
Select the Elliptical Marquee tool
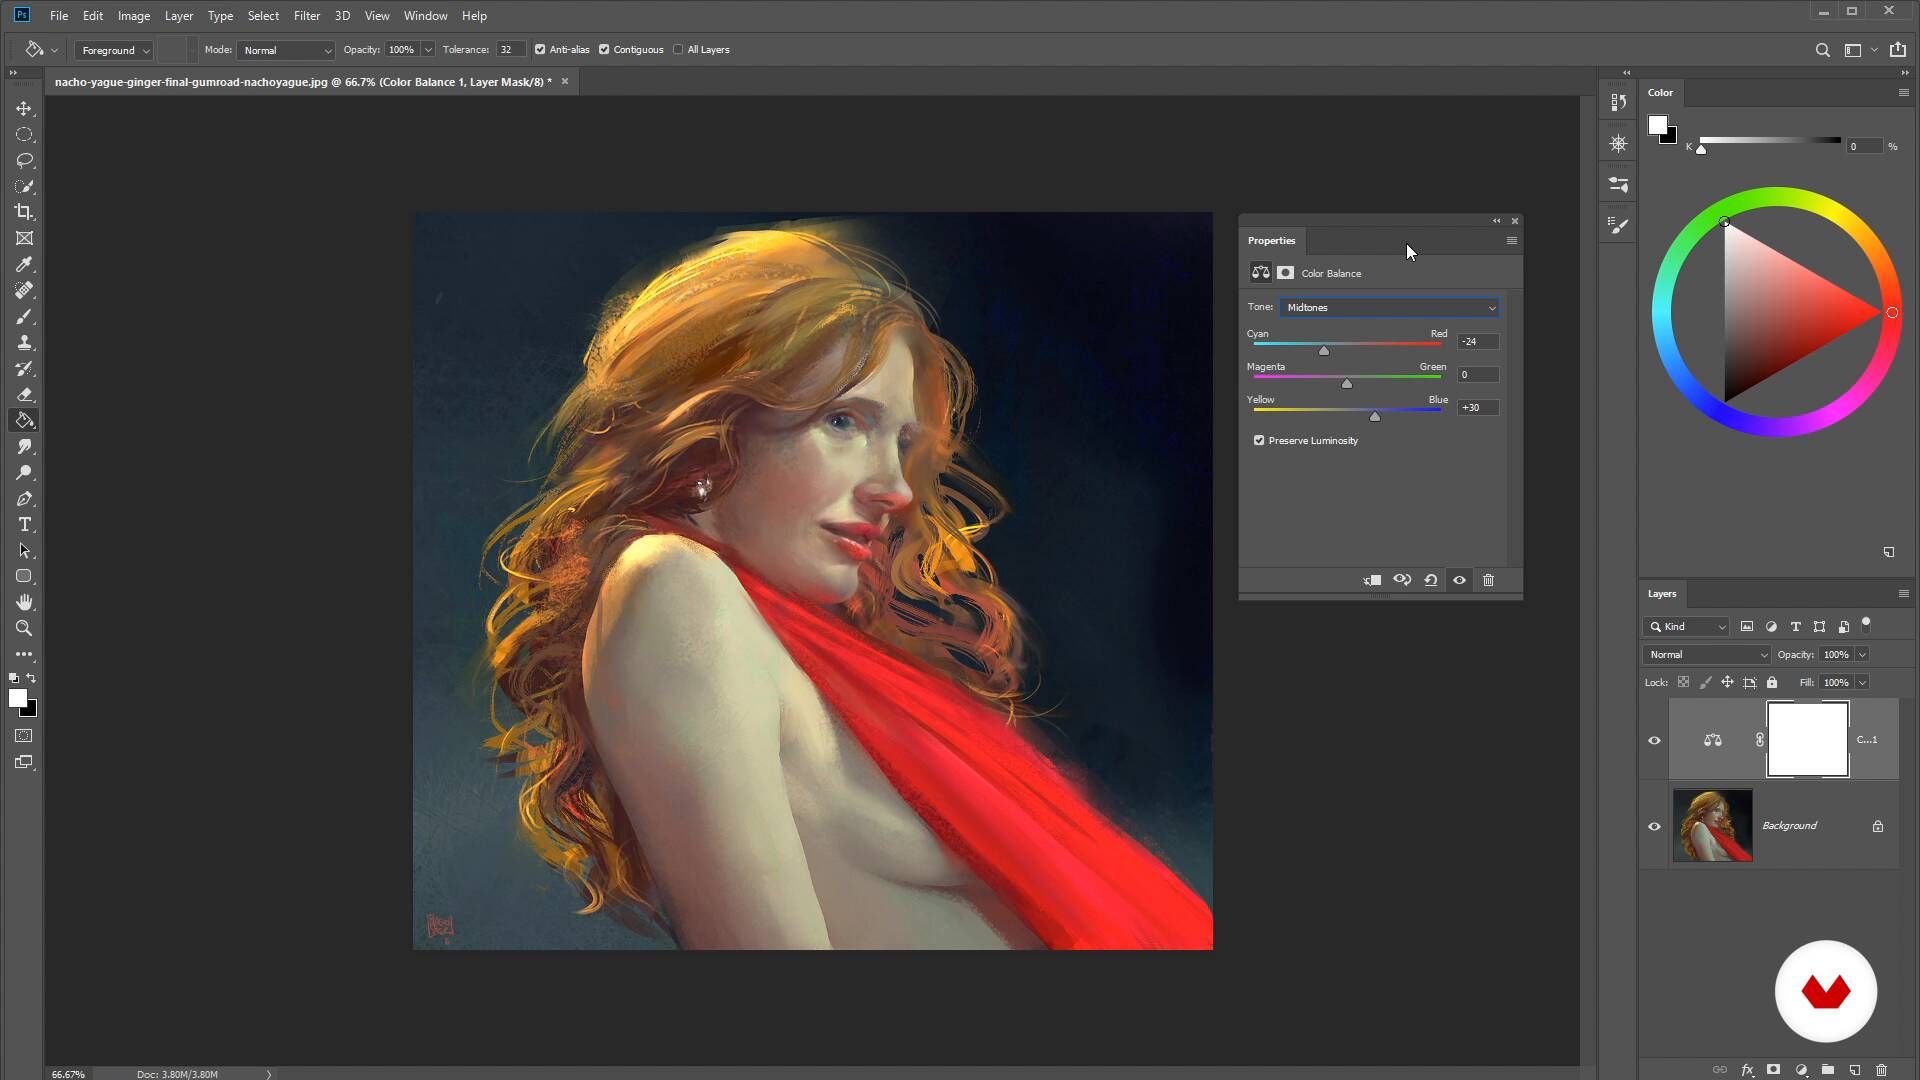(24, 134)
